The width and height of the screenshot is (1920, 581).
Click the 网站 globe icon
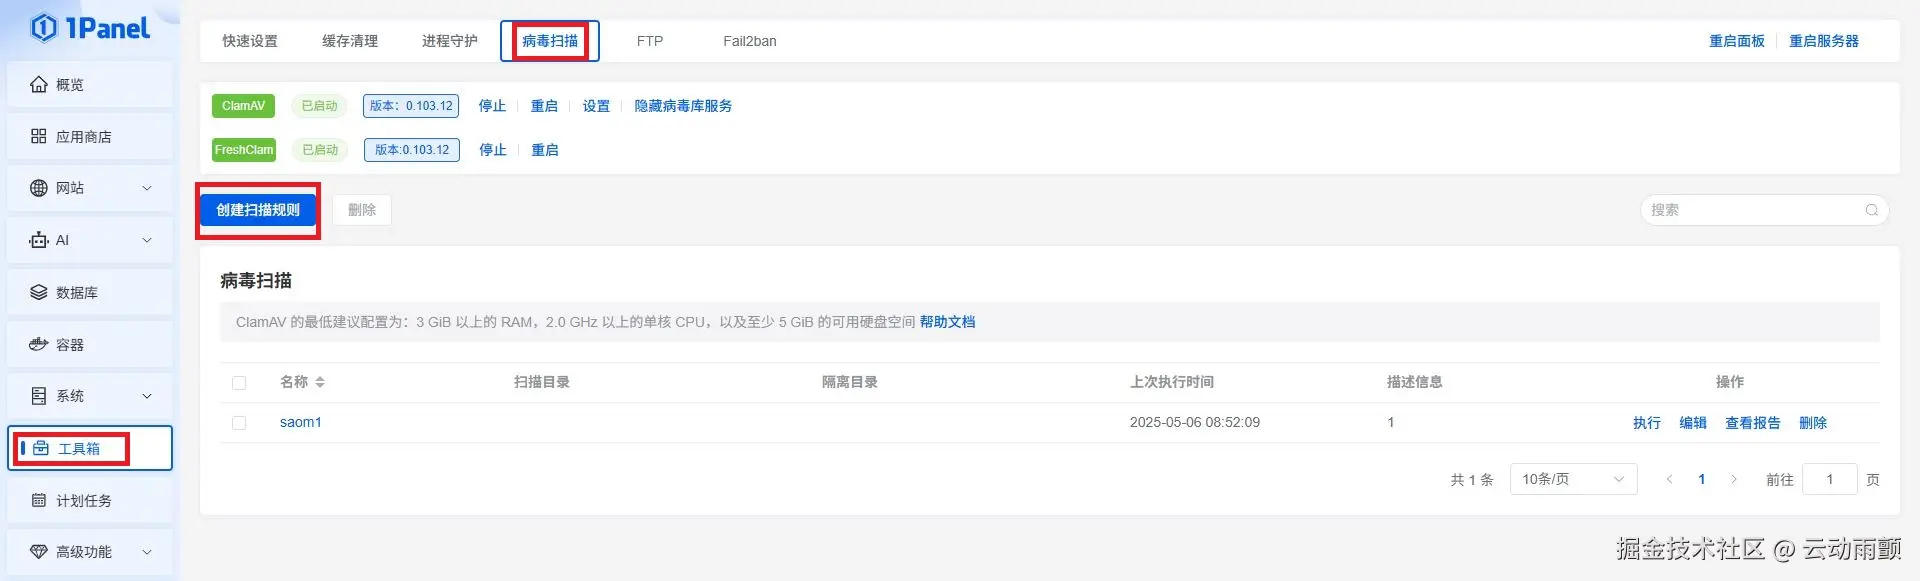coord(39,188)
